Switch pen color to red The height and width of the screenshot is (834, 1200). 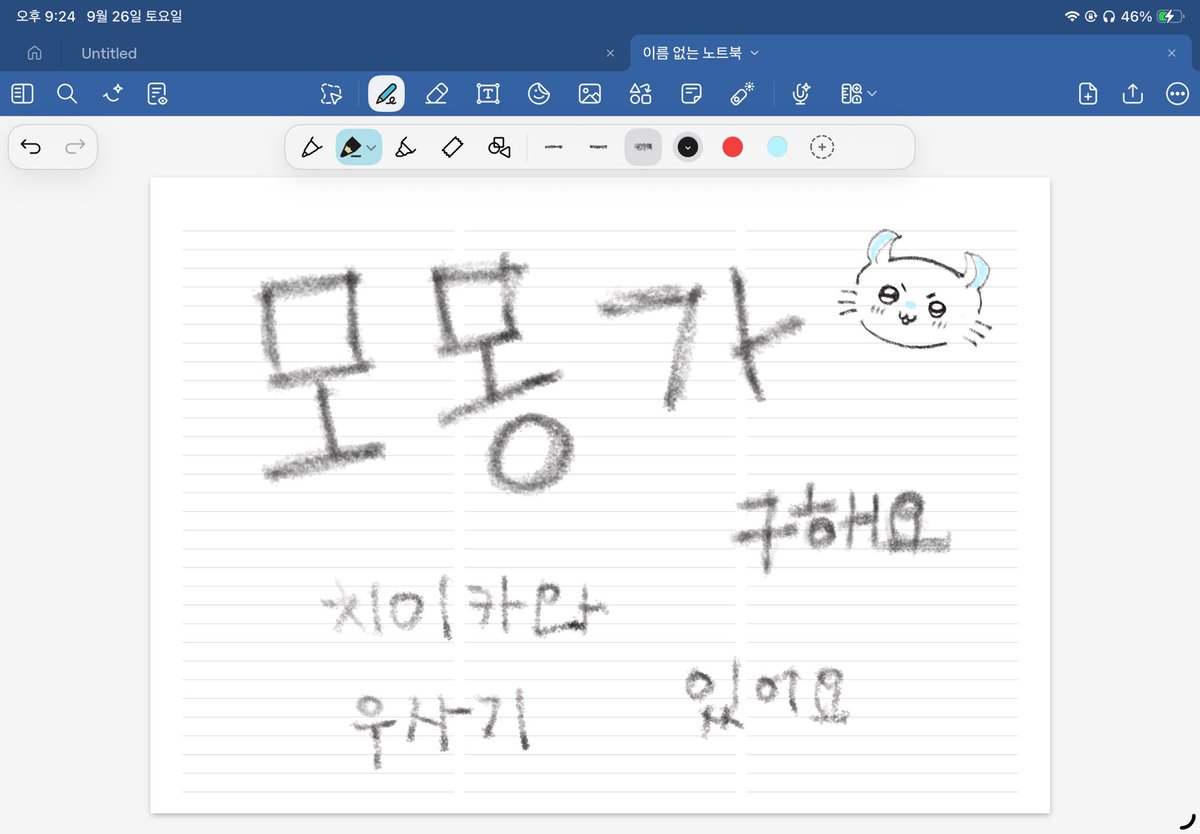coord(732,147)
